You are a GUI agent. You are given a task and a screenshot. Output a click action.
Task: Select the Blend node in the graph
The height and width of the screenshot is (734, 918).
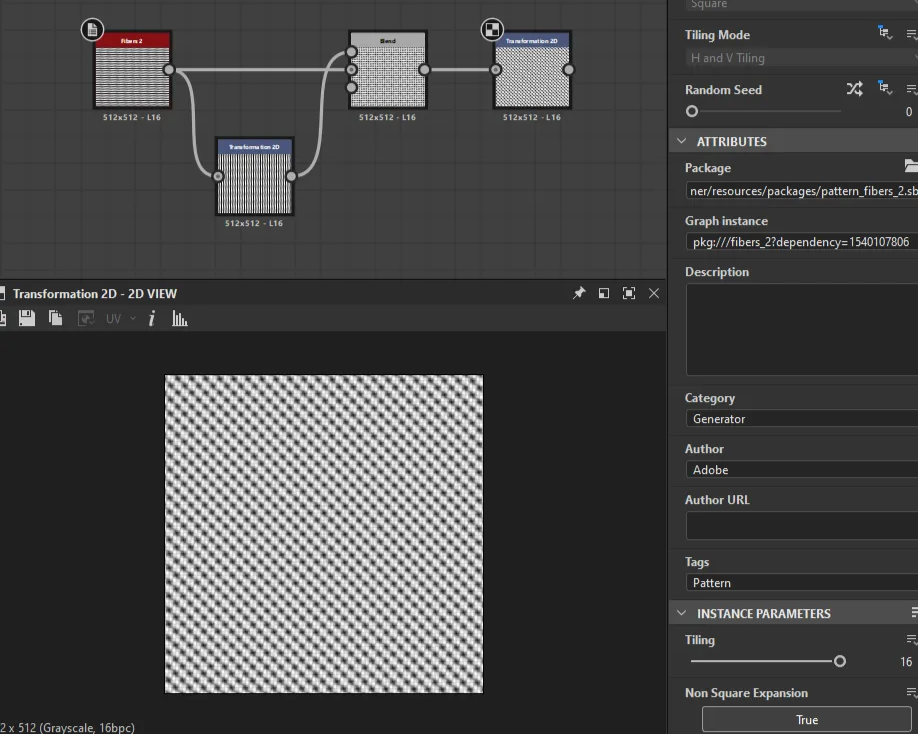(388, 76)
